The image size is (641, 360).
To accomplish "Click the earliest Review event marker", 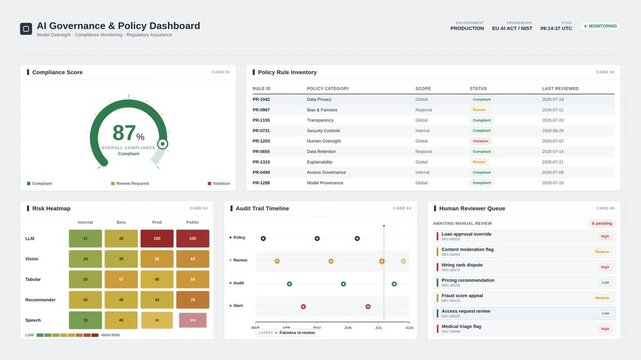I will [277, 261].
